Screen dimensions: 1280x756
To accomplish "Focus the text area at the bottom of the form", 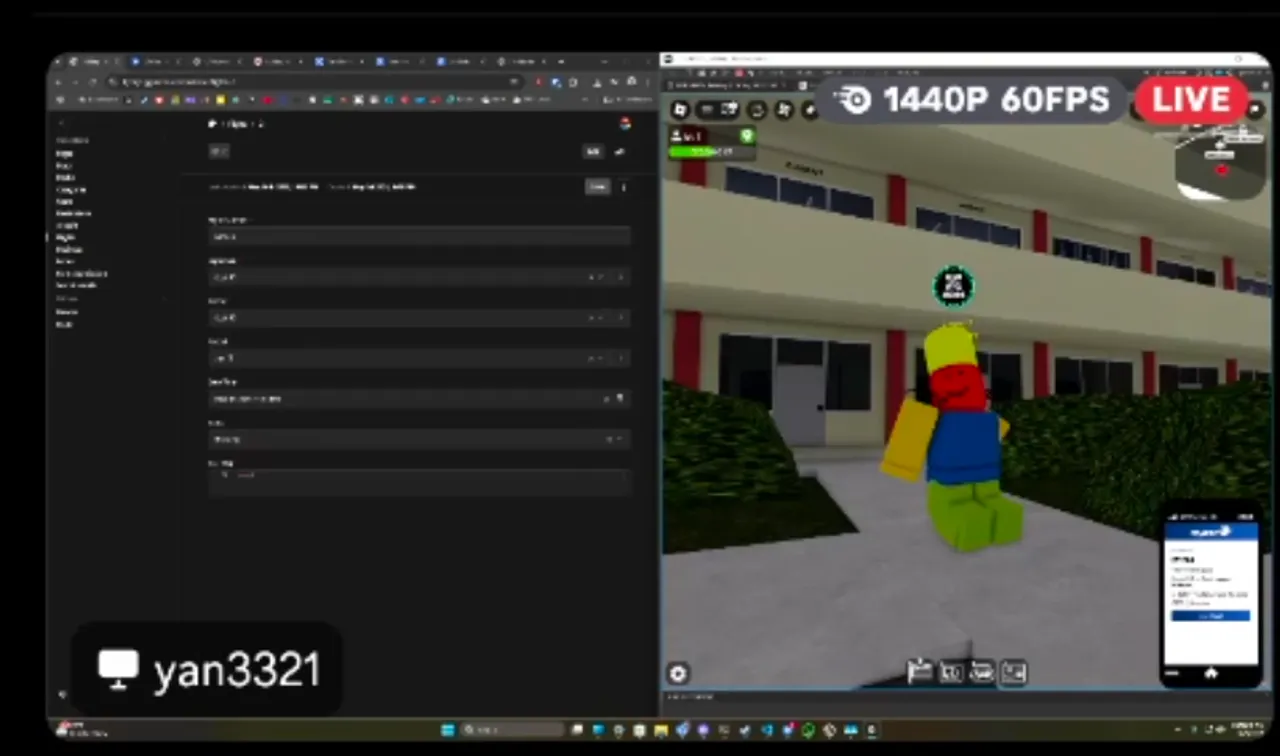I will (x=419, y=482).
